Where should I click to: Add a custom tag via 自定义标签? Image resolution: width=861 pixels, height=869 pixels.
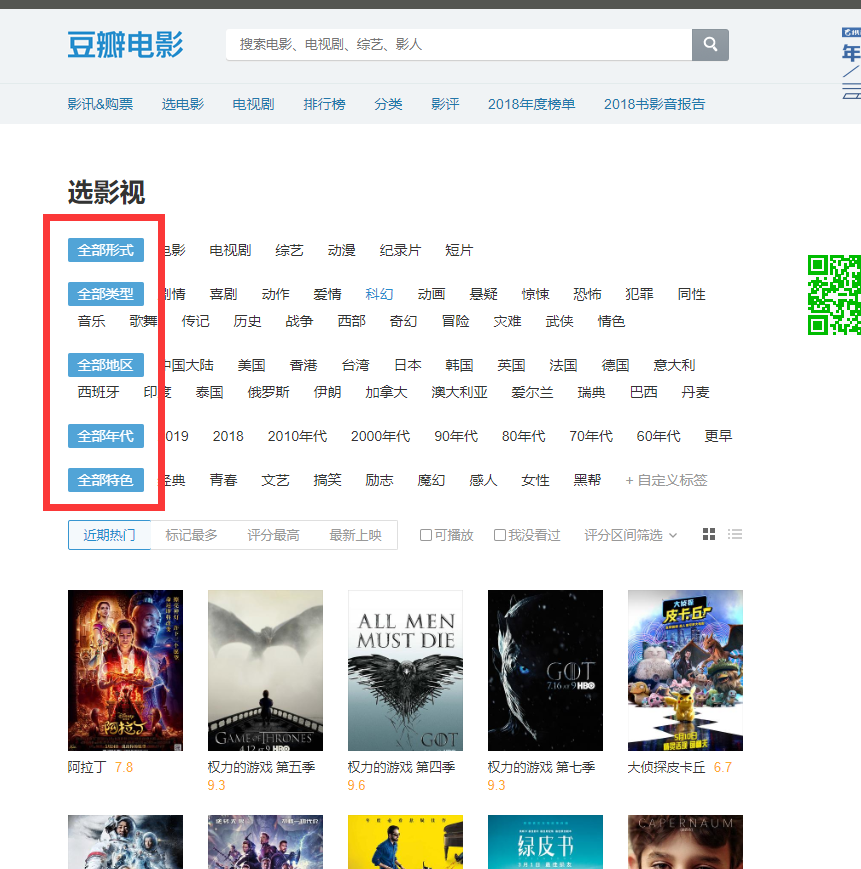(667, 480)
